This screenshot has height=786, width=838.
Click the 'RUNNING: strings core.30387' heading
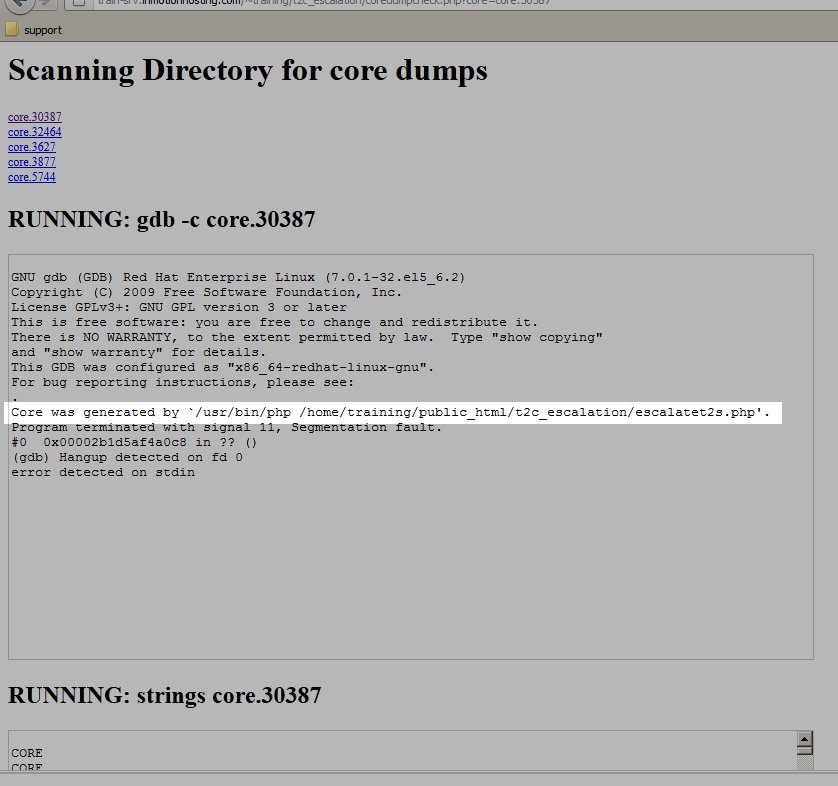(x=165, y=695)
